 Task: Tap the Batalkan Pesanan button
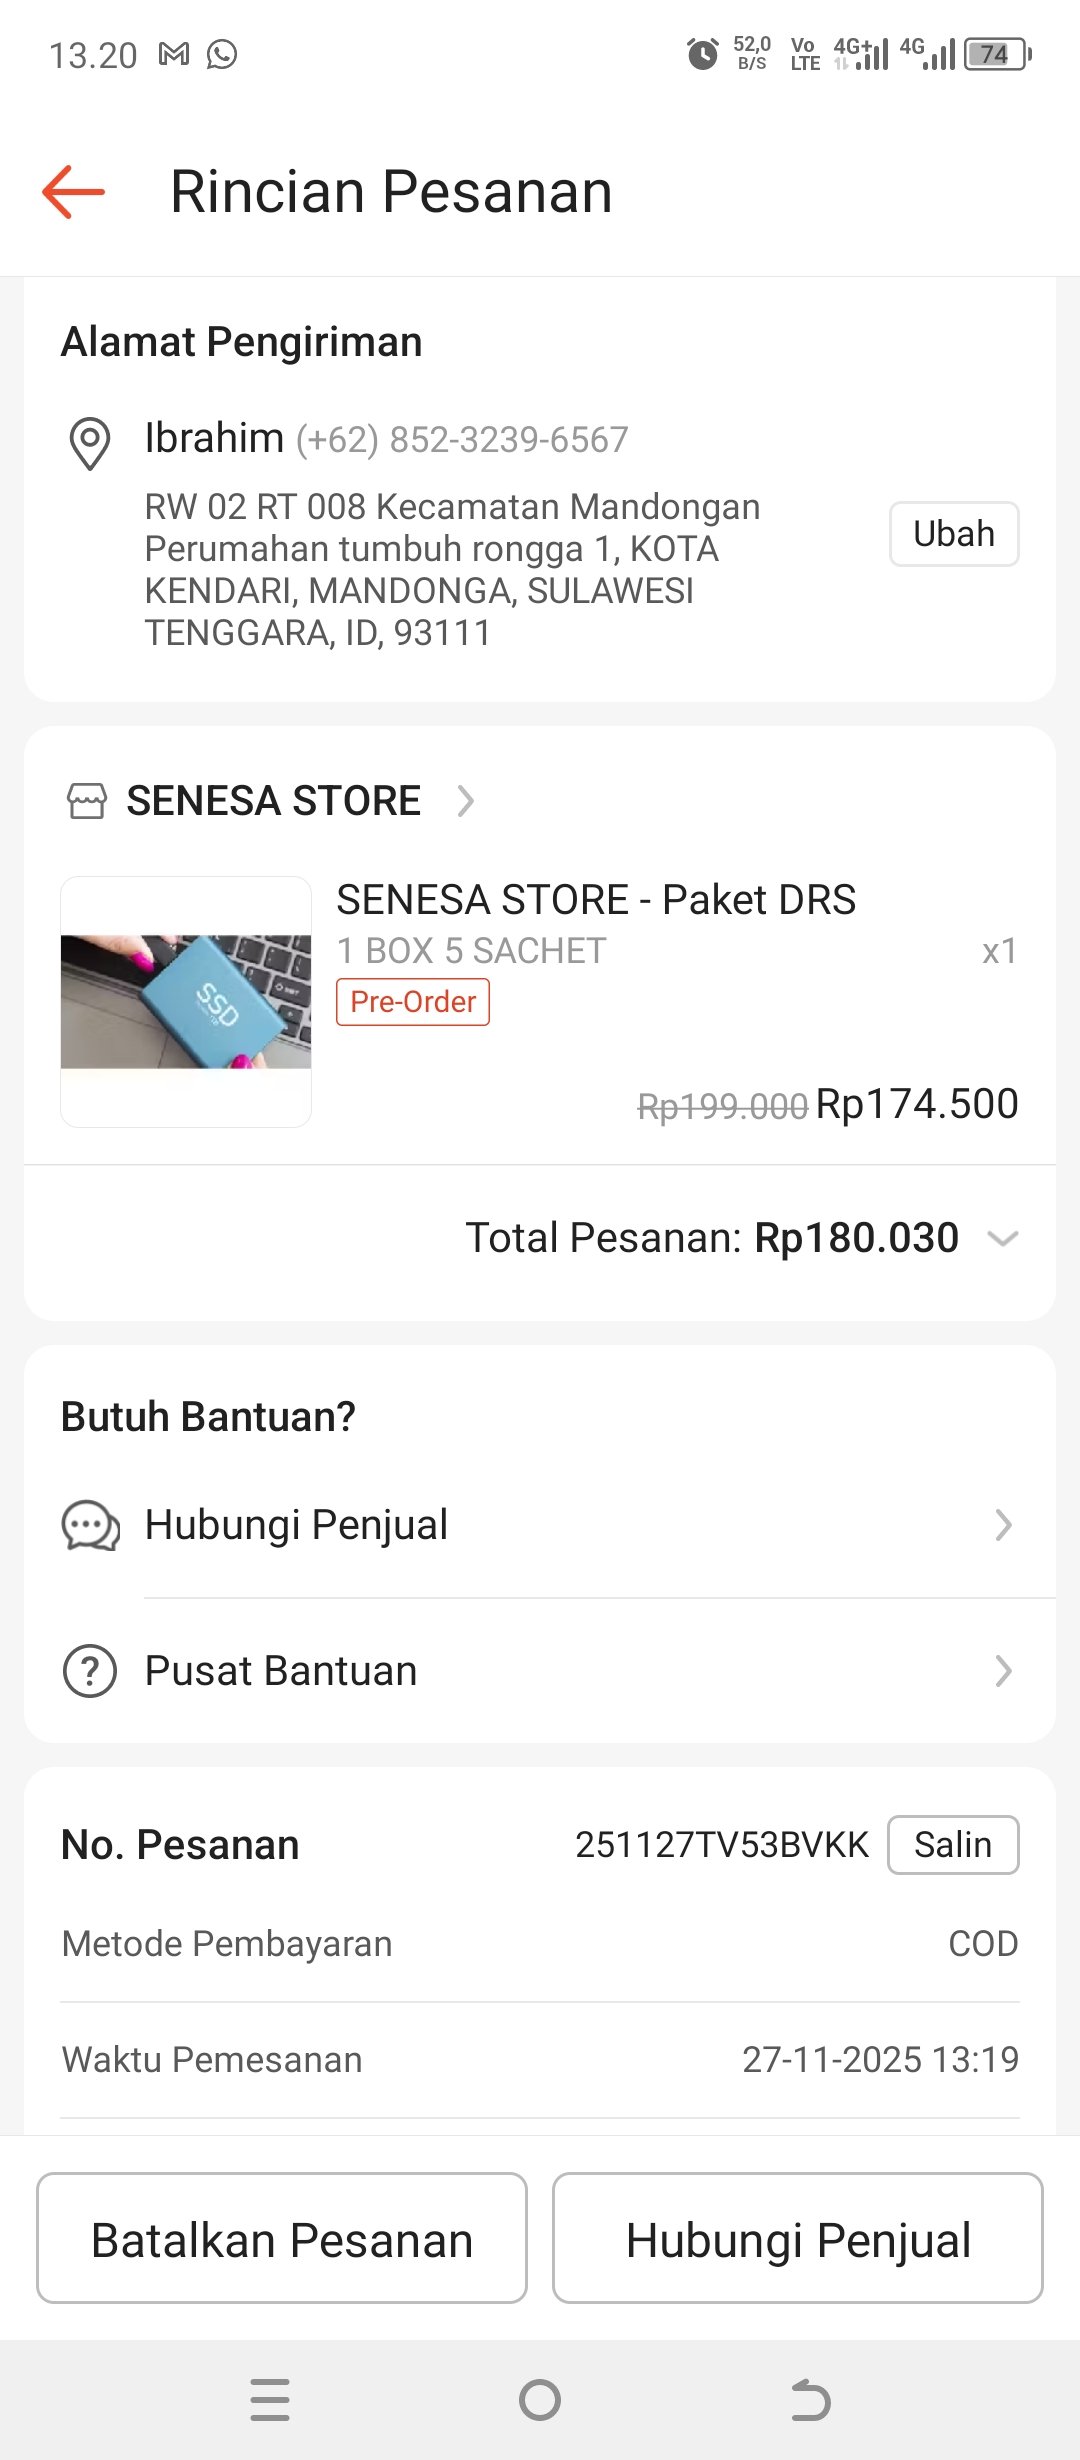(282, 2238)
